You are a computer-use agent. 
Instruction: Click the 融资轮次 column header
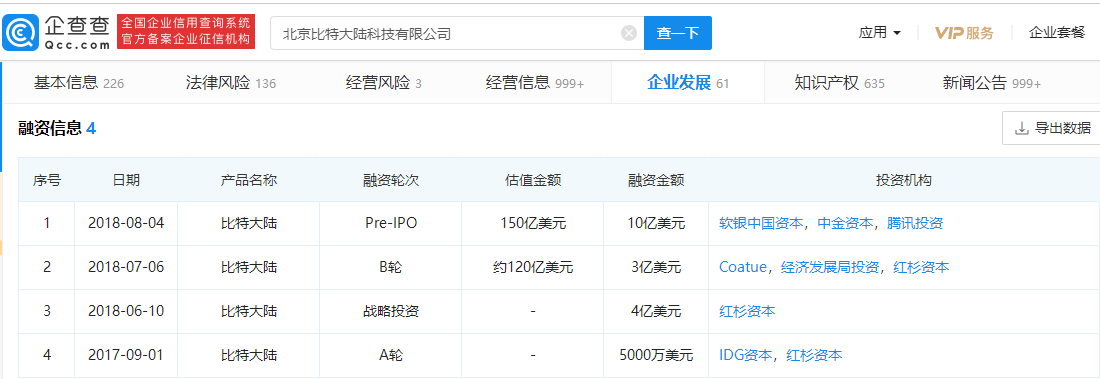(x=391, y=180)
